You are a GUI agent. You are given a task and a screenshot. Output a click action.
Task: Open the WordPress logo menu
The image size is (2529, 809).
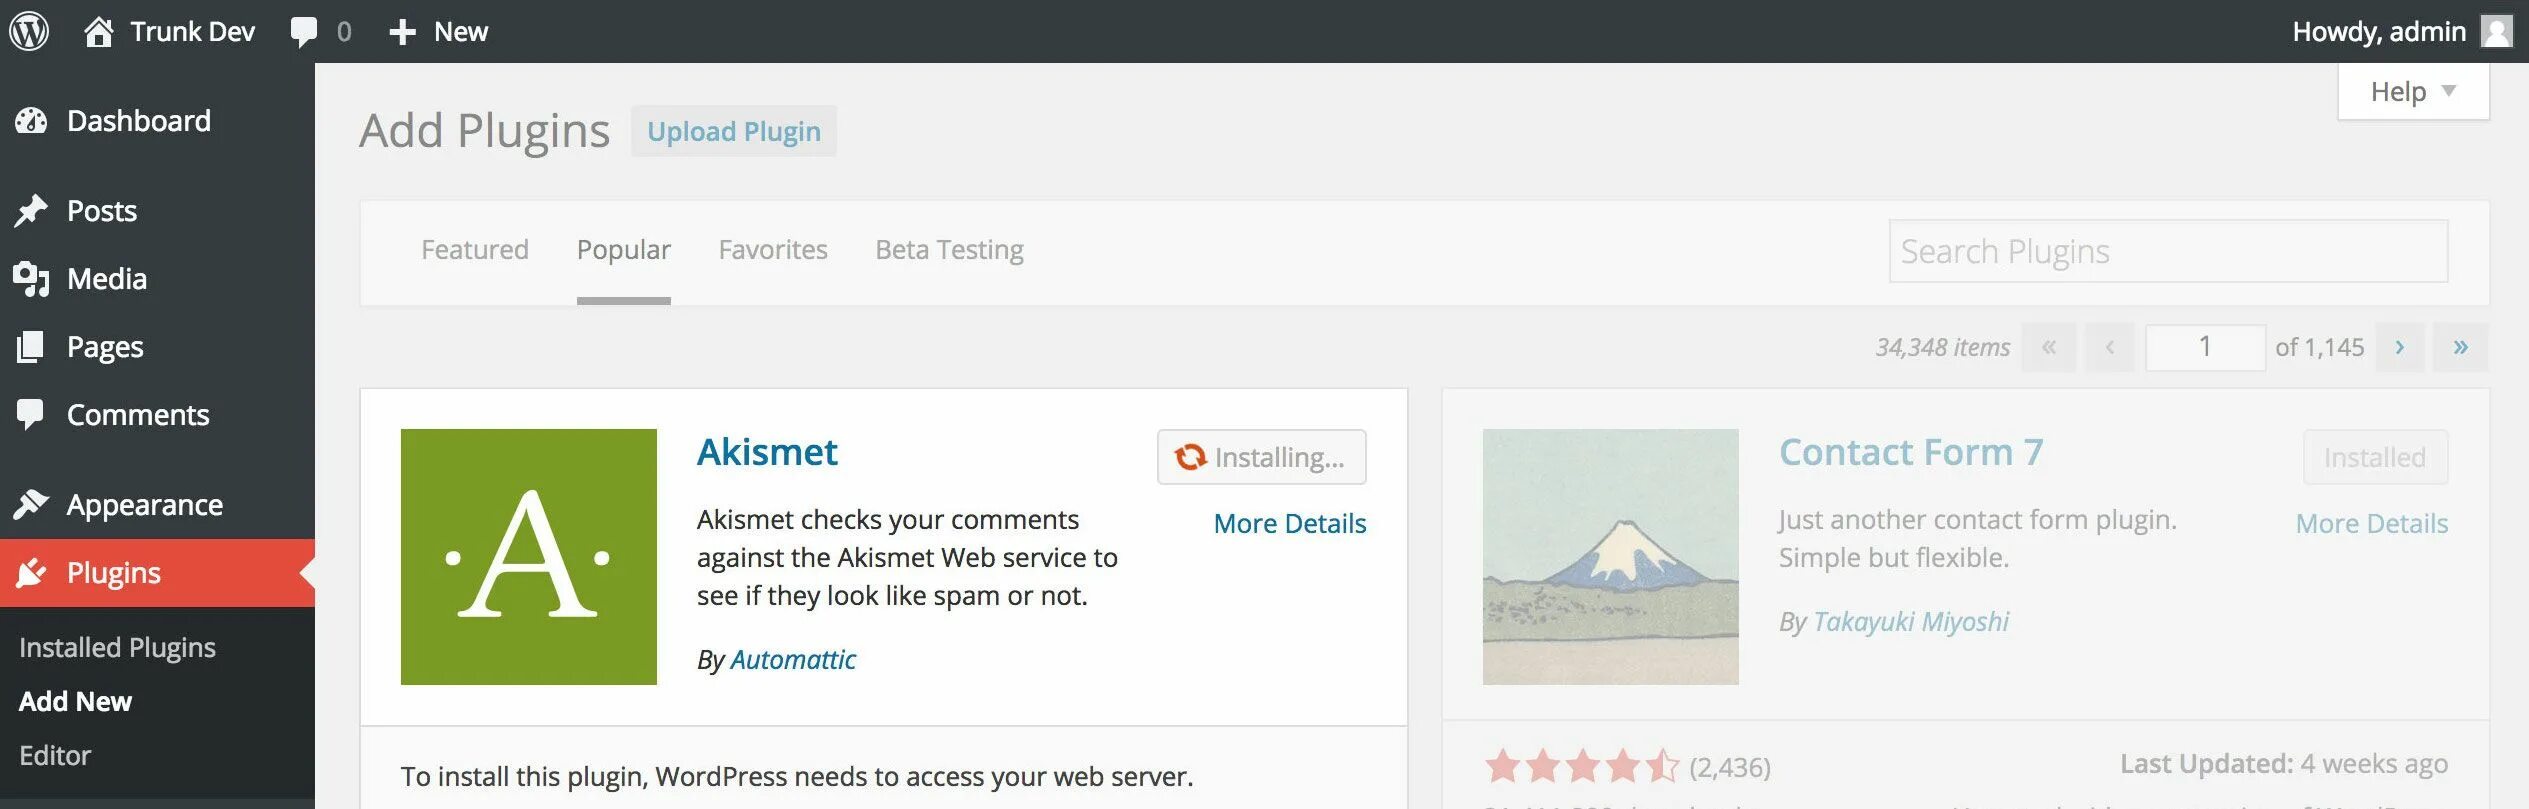click(30, 31)
